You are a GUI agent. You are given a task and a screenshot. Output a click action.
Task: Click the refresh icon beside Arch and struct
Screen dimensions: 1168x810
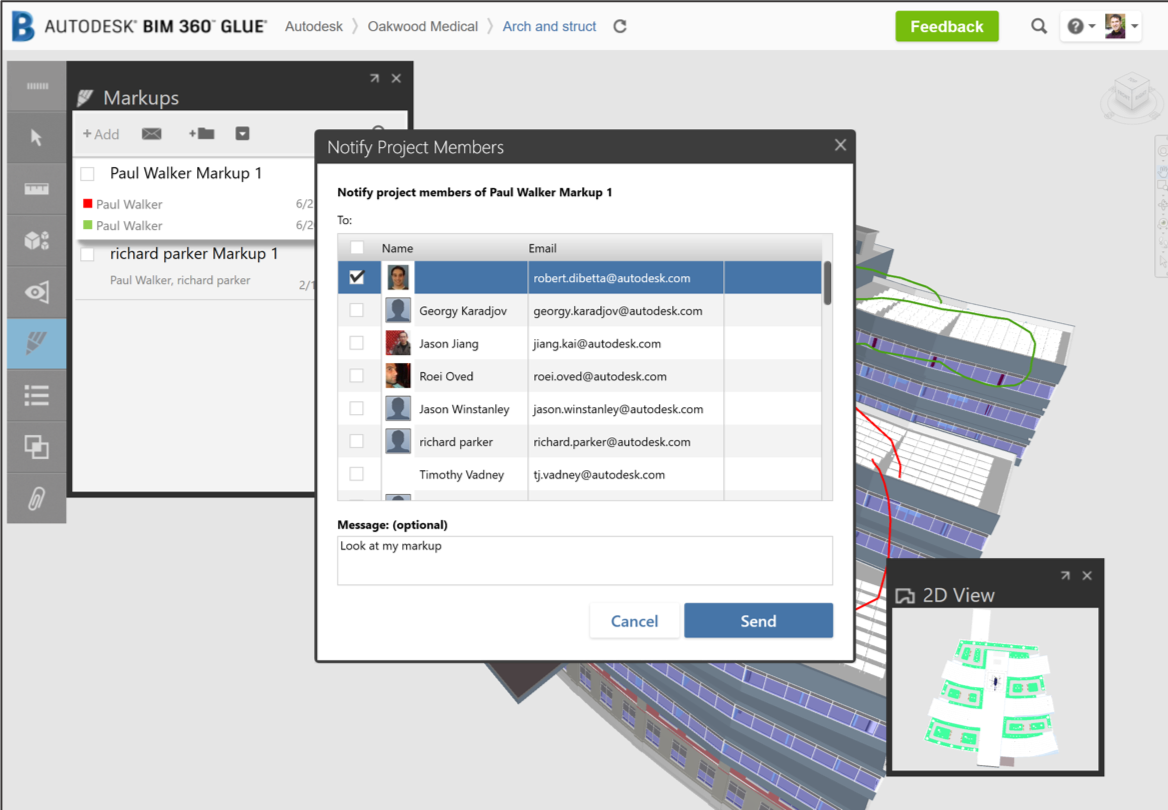click(620, 26)
